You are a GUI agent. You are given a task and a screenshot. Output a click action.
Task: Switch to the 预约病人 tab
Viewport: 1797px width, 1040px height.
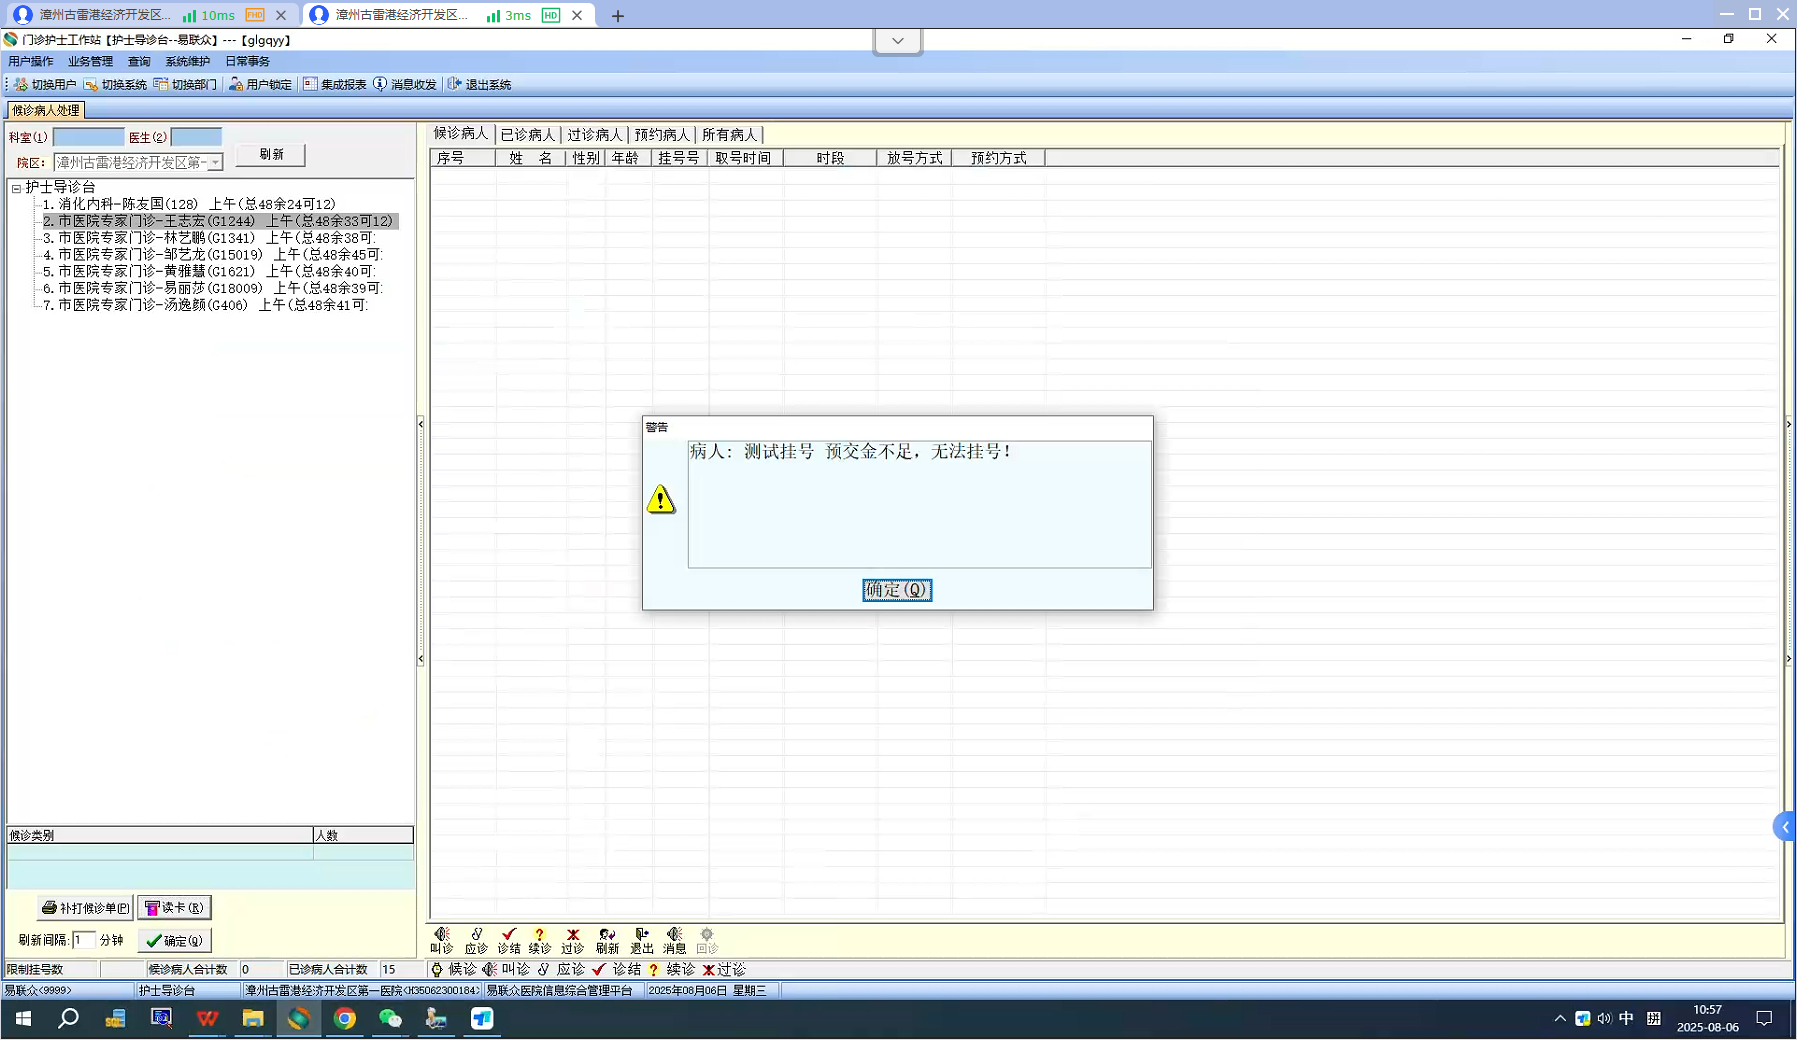(662, 135)
